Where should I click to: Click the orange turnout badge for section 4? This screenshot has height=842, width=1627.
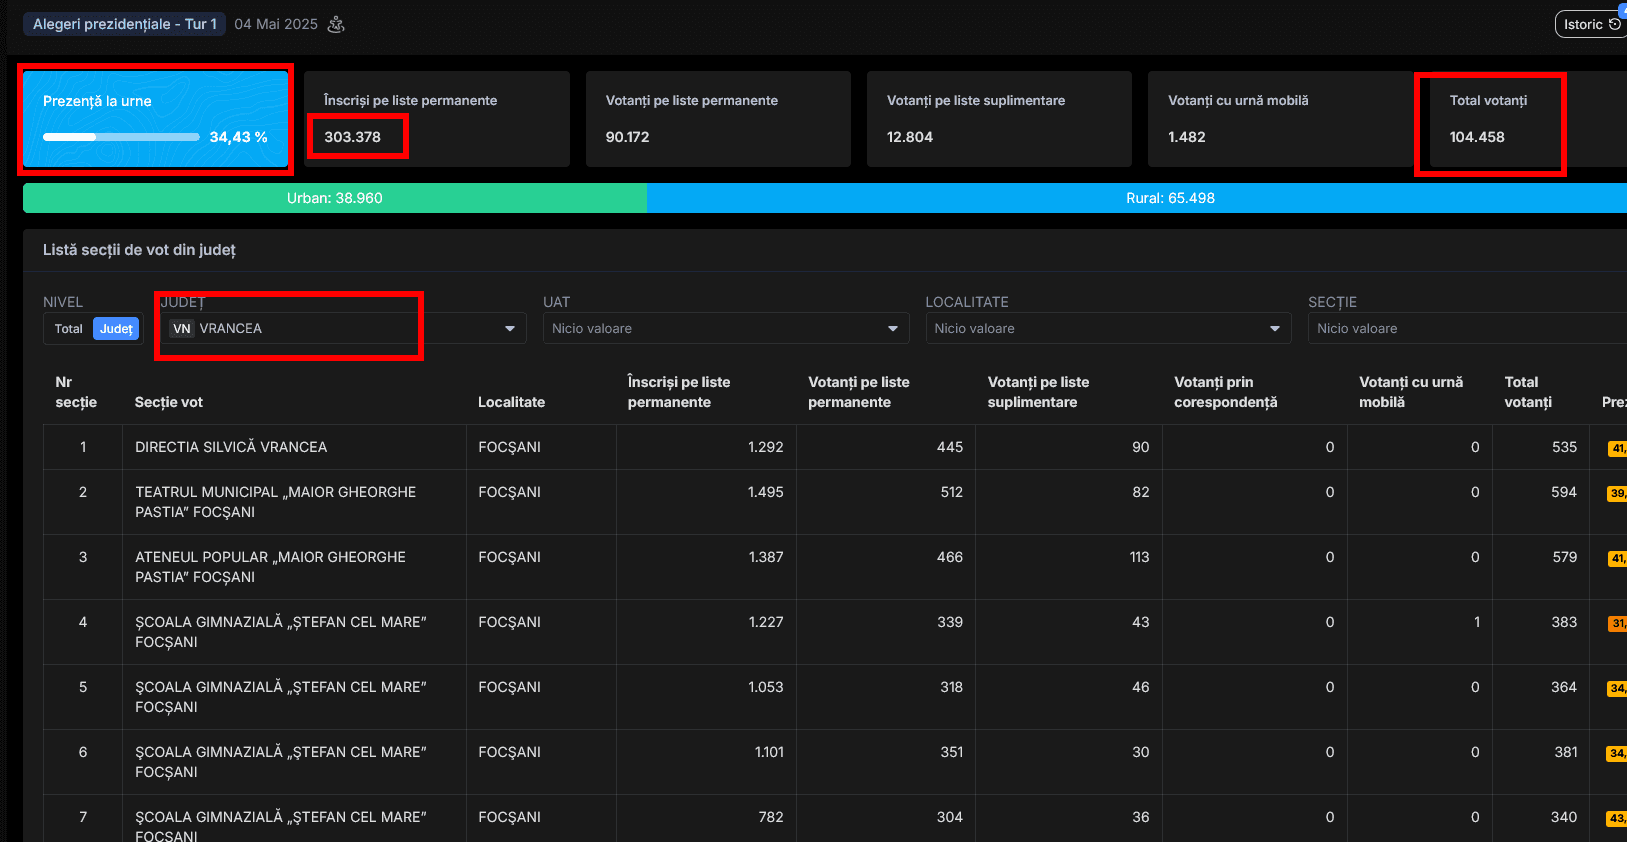1616,623
